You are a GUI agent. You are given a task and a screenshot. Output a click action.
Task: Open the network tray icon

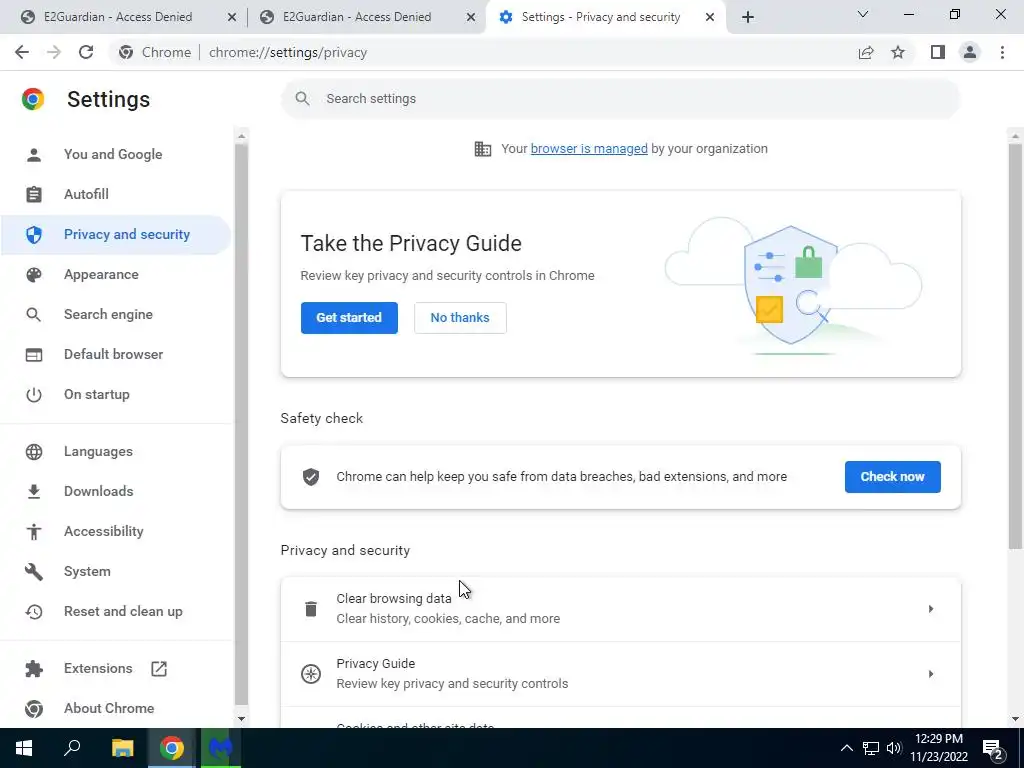click(x=871, y=748)
